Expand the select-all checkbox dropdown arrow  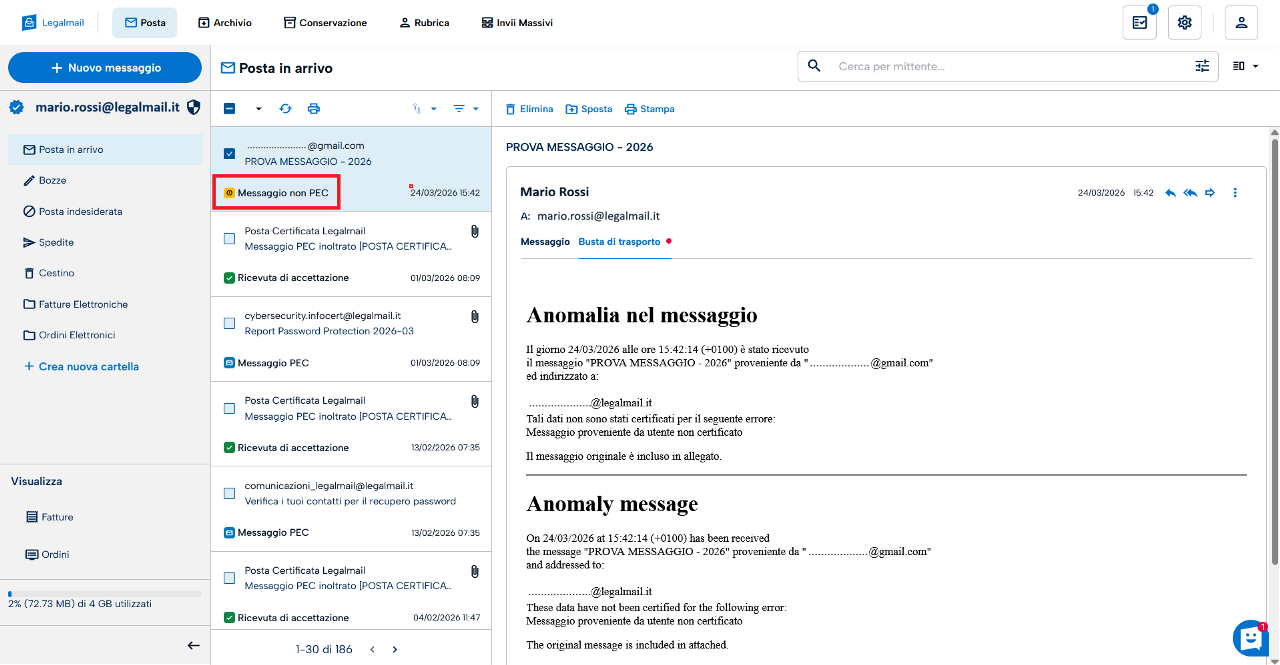point(258,109)
